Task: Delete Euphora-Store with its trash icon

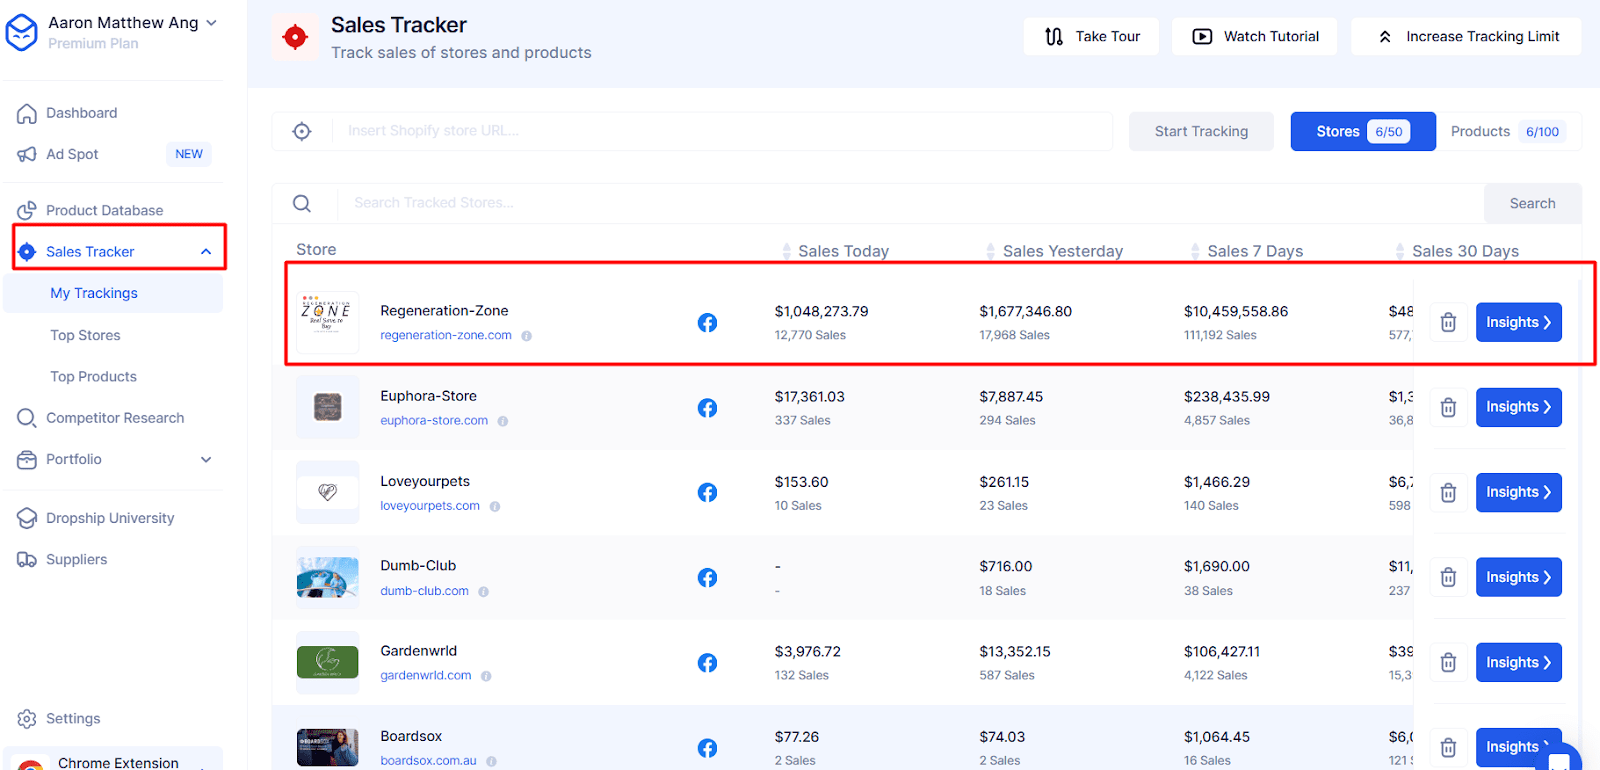Action: [1448, 407]
